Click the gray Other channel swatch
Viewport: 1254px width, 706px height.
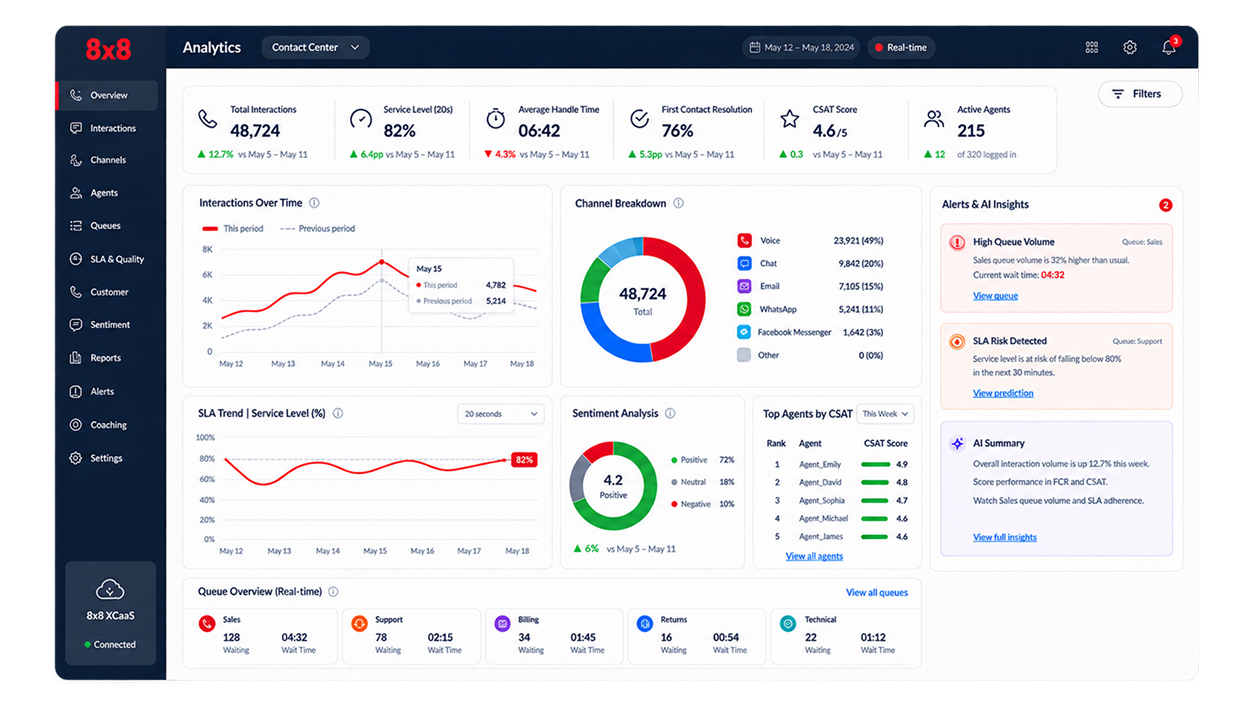point(744,355)
